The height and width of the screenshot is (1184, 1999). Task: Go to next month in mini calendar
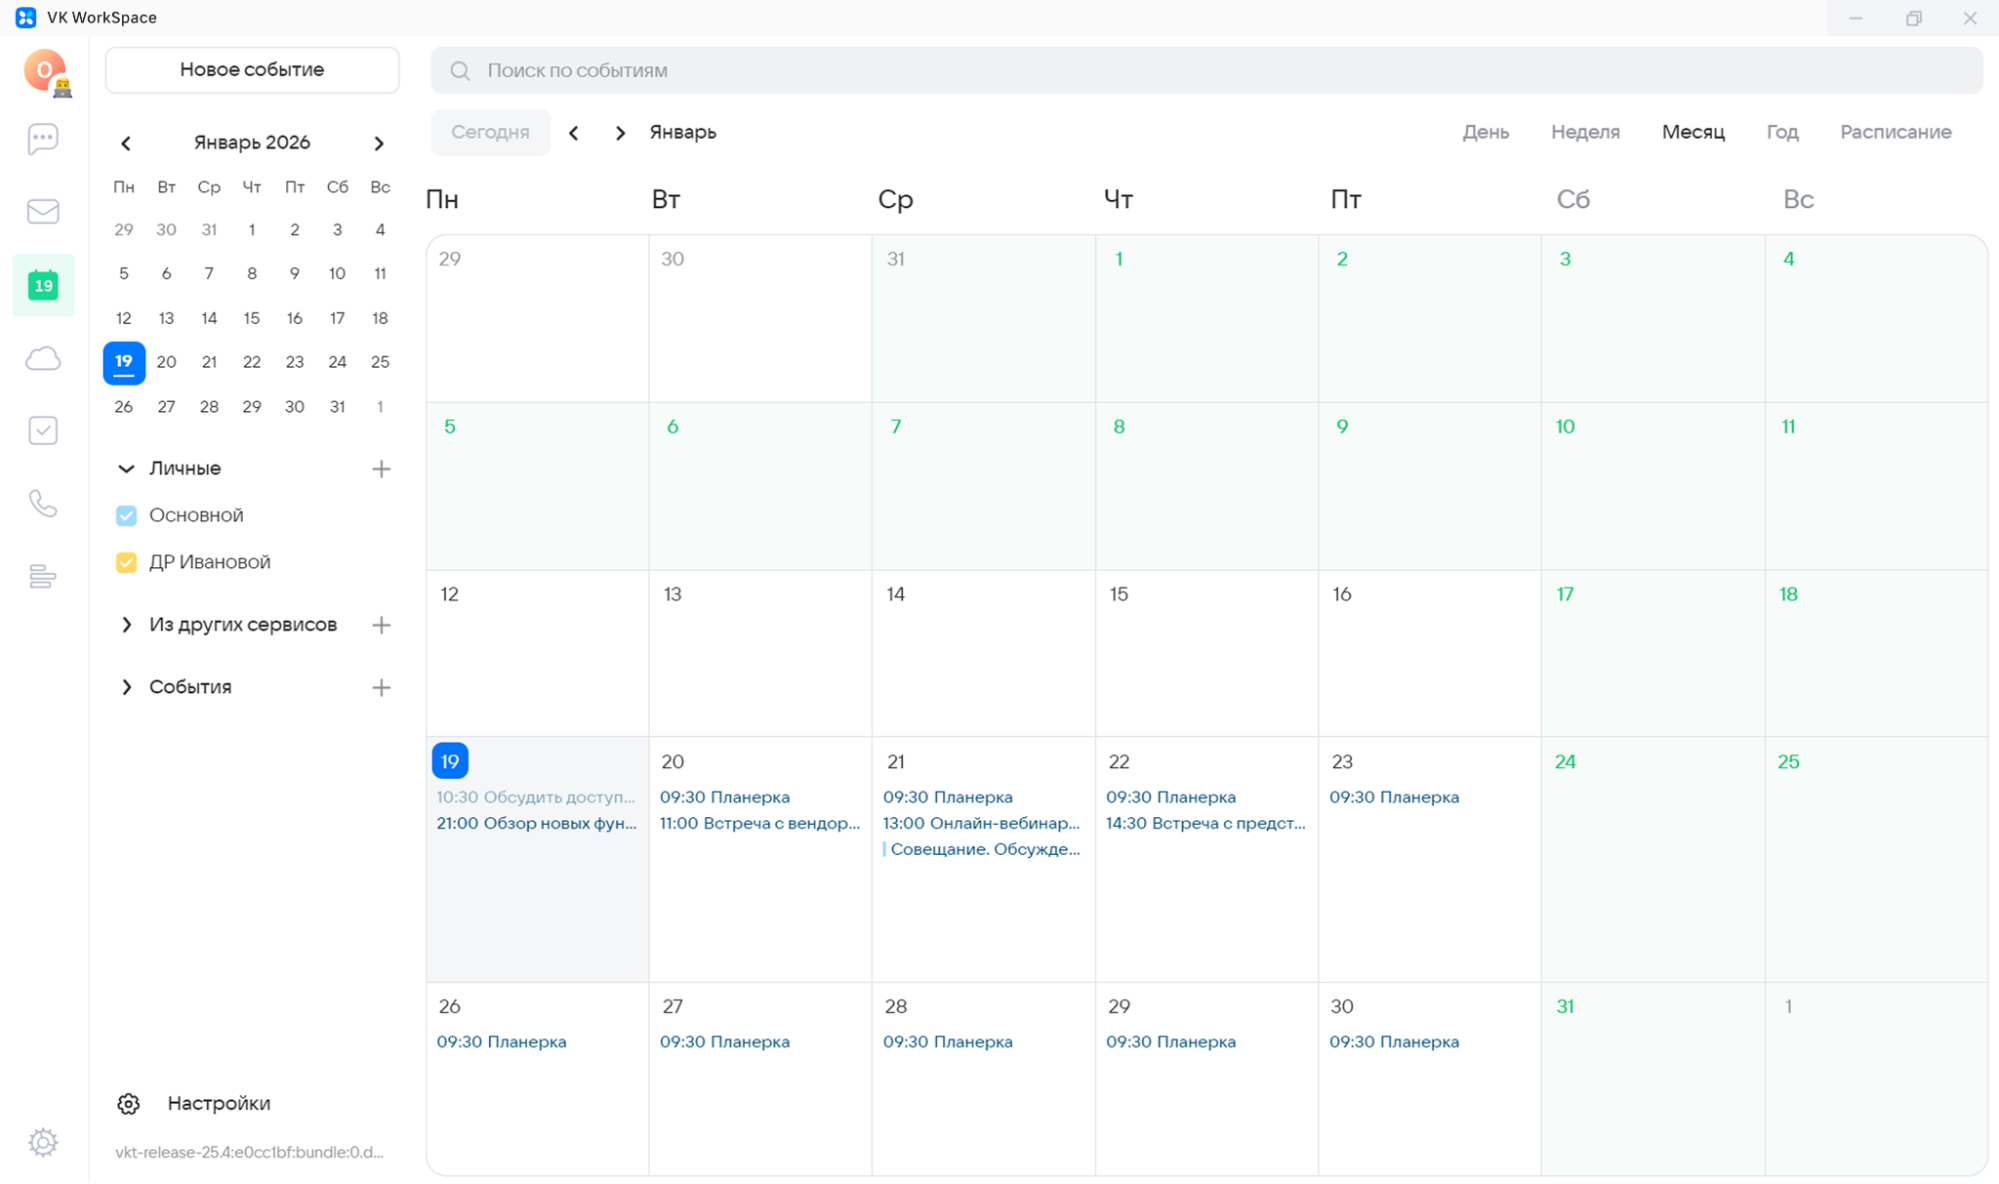click(x=379, y=143)
